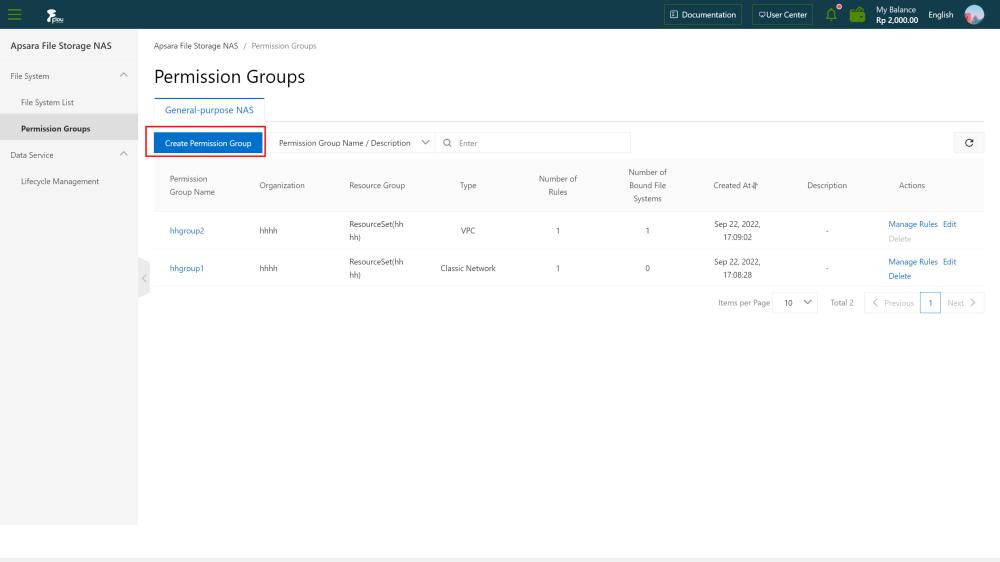Open the notifications bell
The height and width of the screenshot is (562, 1000).
tap(831, 14)
